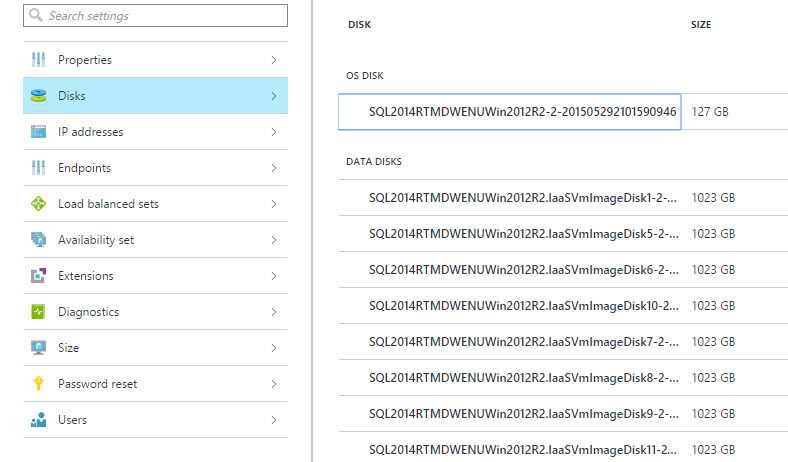Click the Availability set icon
This screenshot has width=788, height=462.
[x=39, y=240]
